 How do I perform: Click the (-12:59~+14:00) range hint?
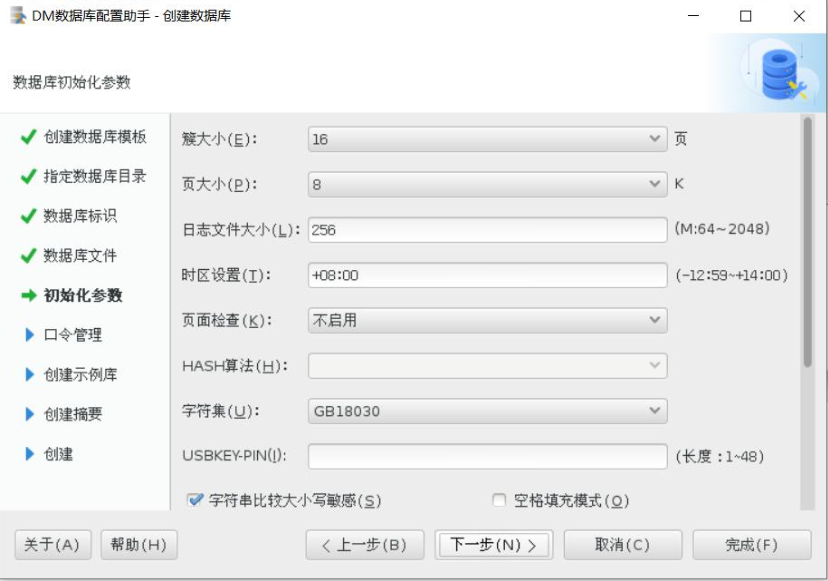point(731,275)
